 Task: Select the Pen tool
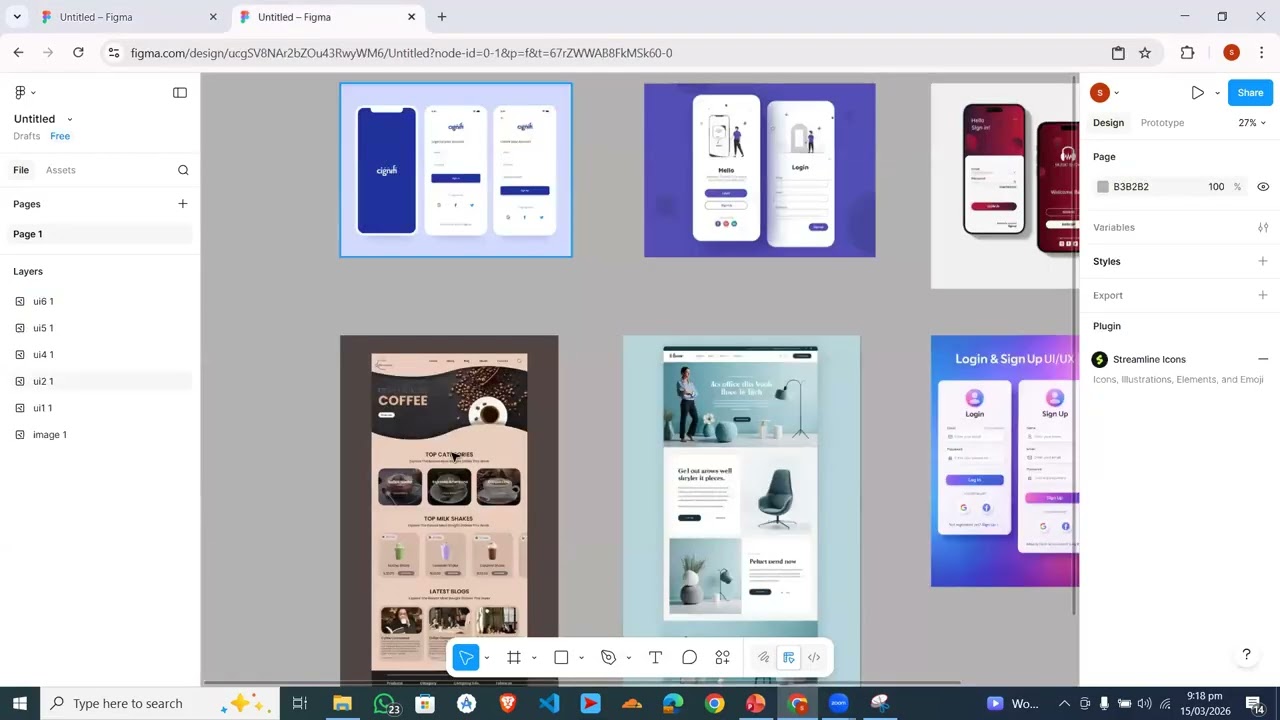tap(608, 657)
